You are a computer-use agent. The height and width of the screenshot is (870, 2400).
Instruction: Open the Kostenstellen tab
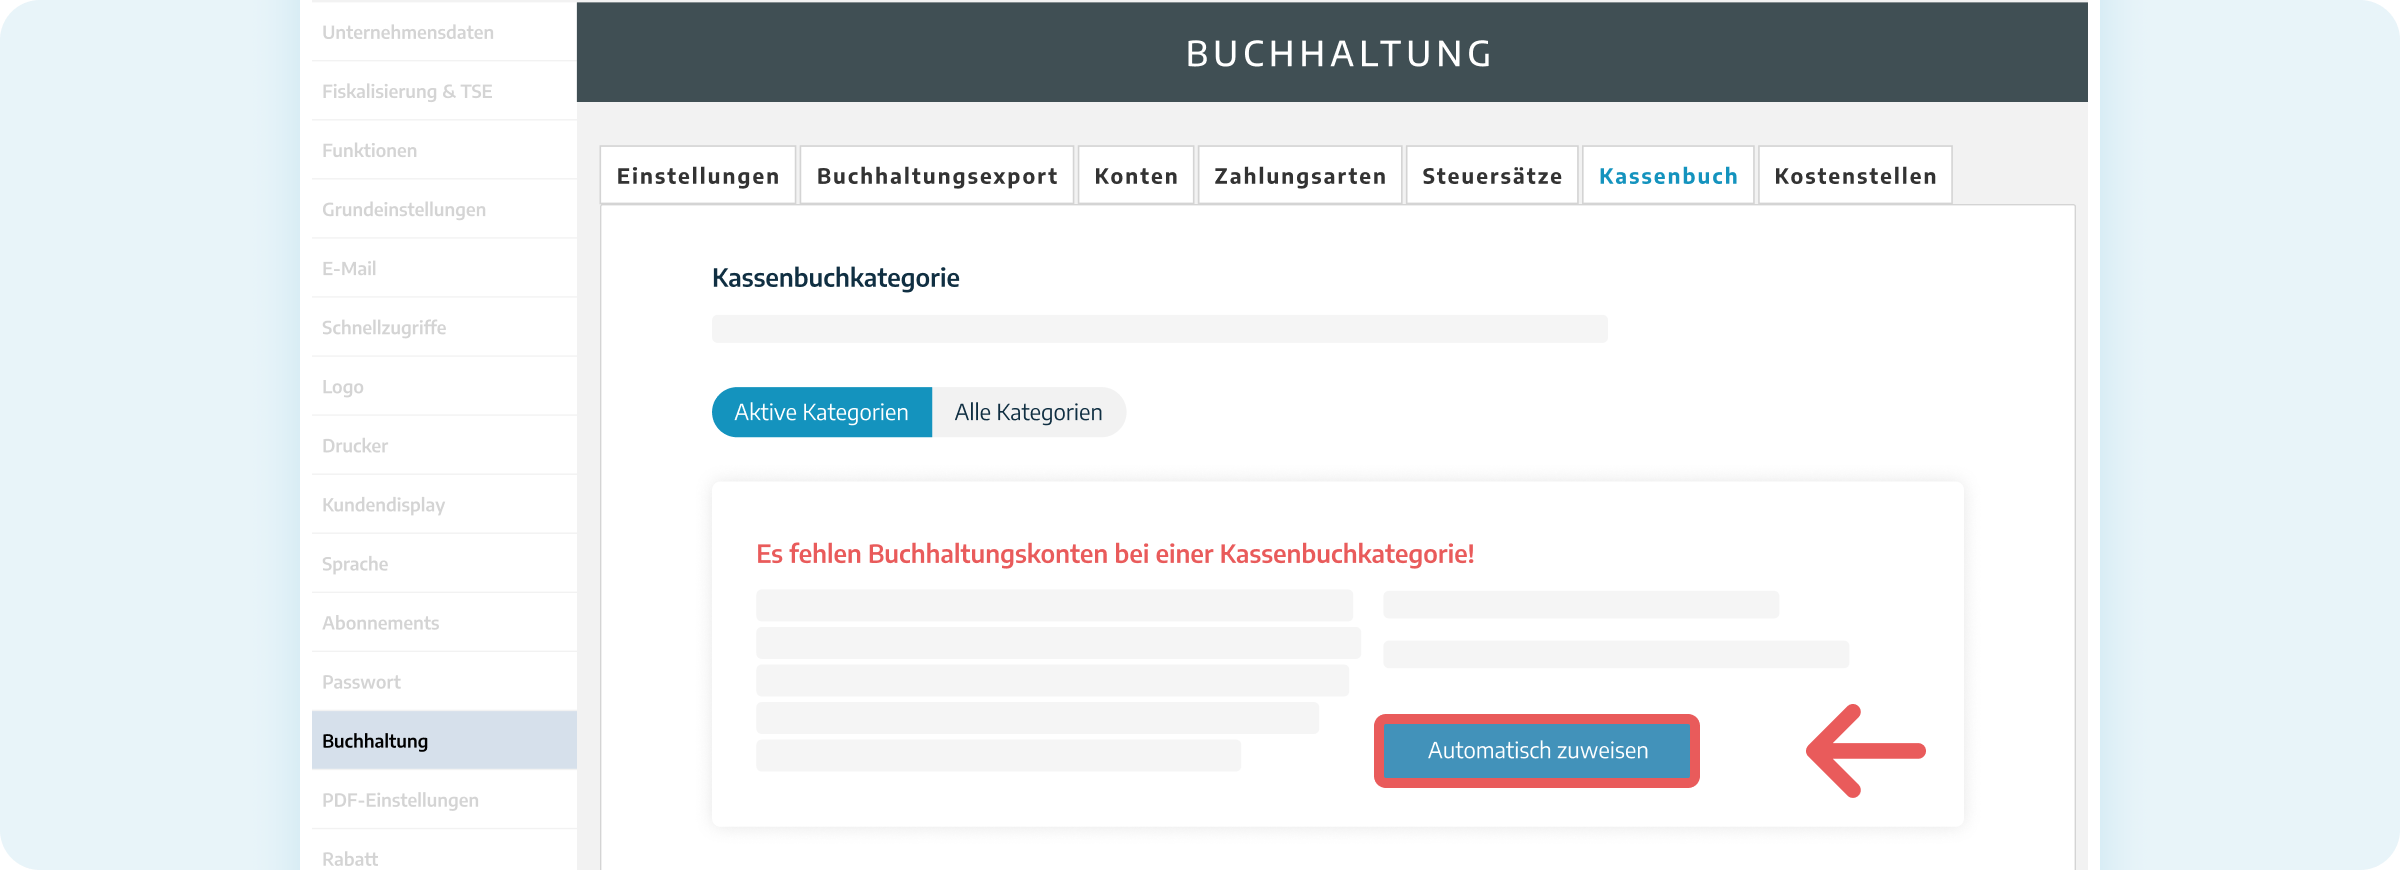(x=1855, y=176)
